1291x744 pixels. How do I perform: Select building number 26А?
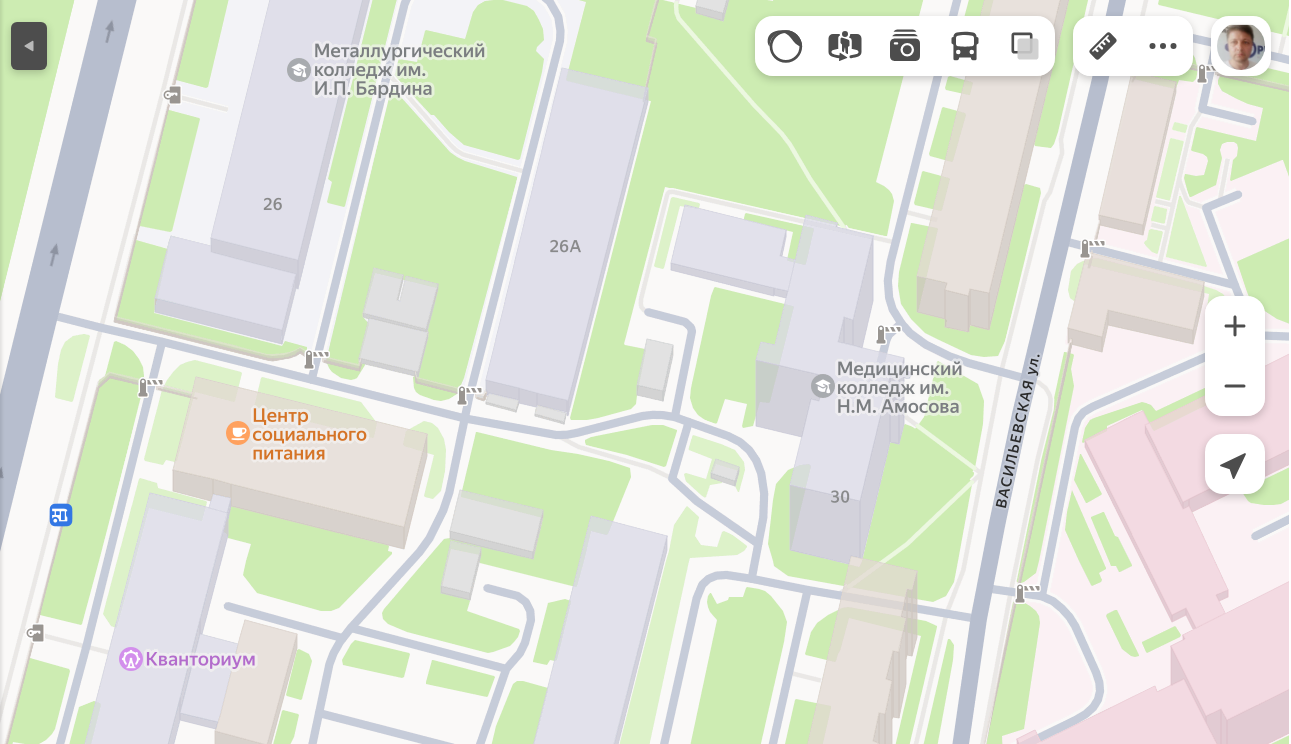(565, 246)
